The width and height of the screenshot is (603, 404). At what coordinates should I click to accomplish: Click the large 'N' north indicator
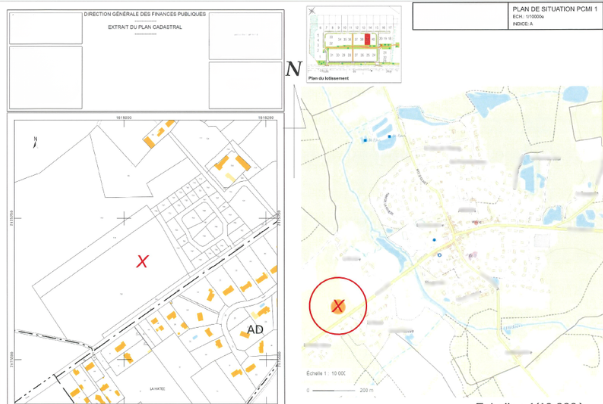click(293, 69)
